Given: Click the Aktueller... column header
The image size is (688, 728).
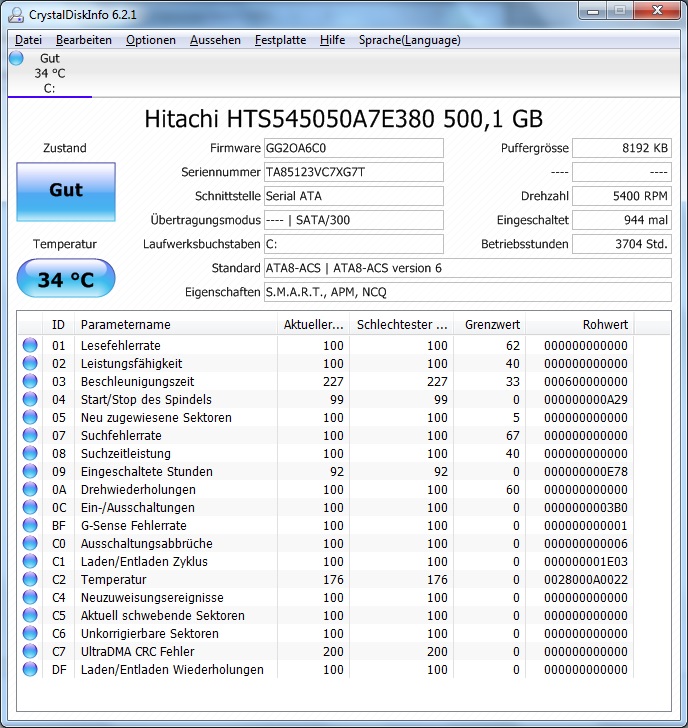Looking at the screenshot, I should point(313,325).
